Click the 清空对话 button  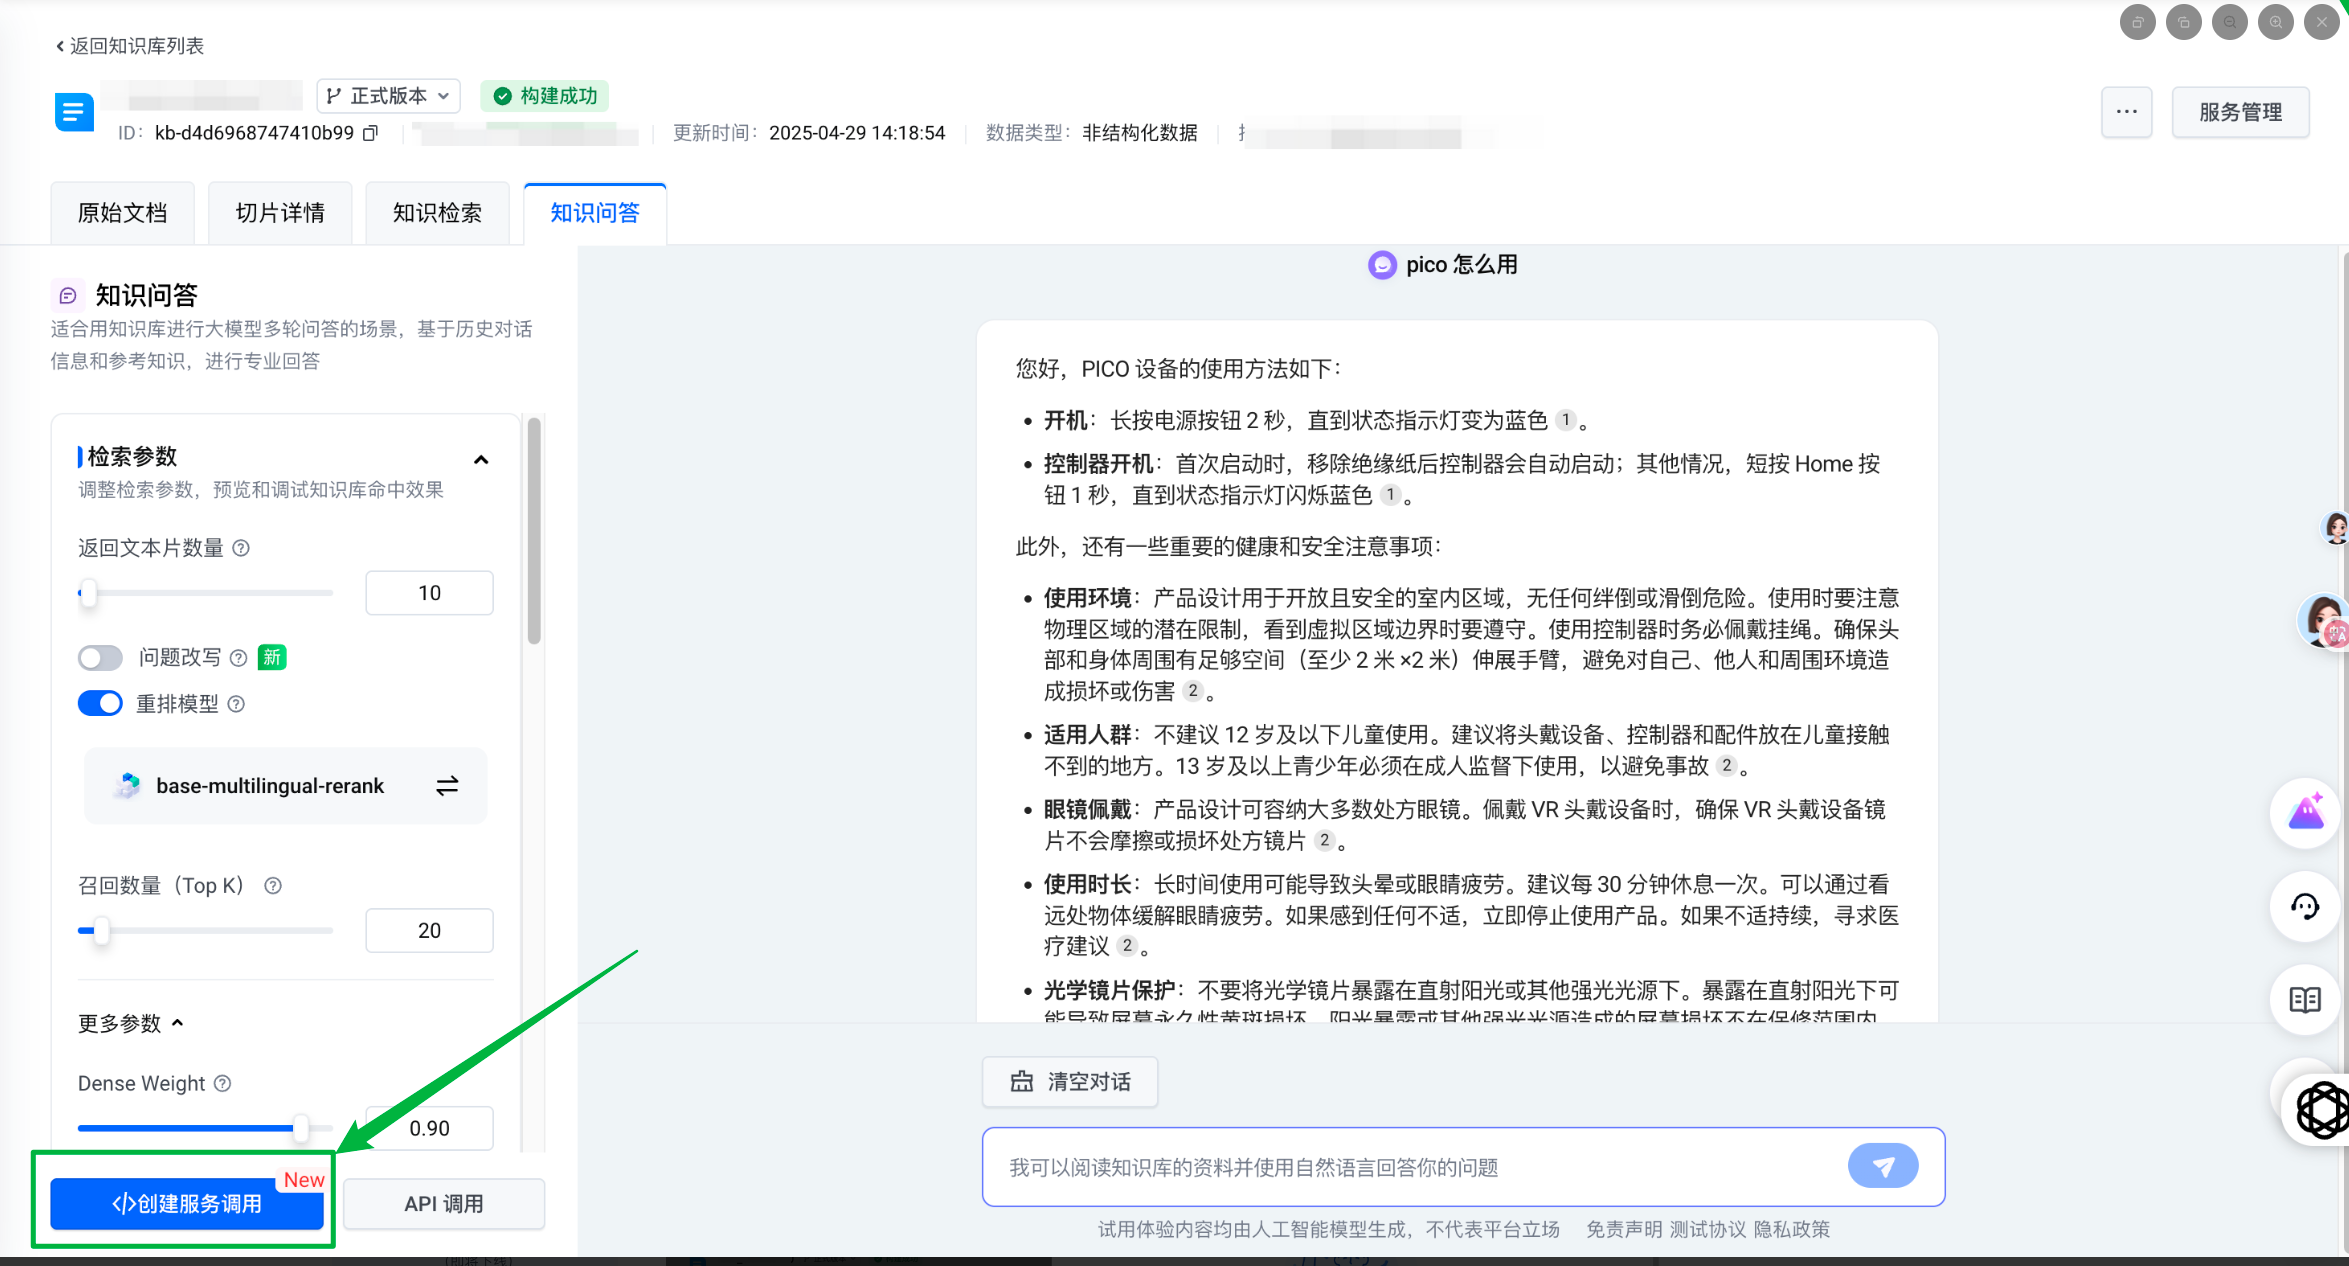(1070, 1082)
